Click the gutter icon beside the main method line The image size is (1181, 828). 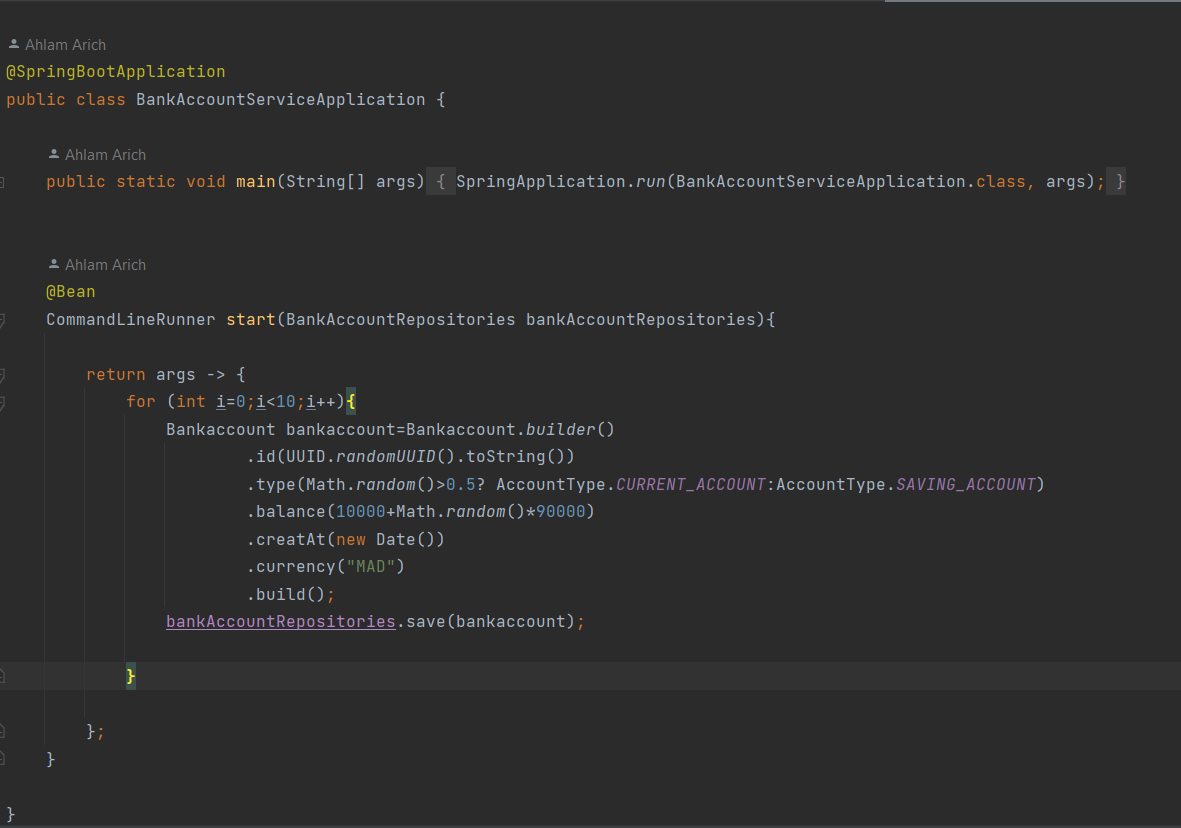(x=5, y=181)
